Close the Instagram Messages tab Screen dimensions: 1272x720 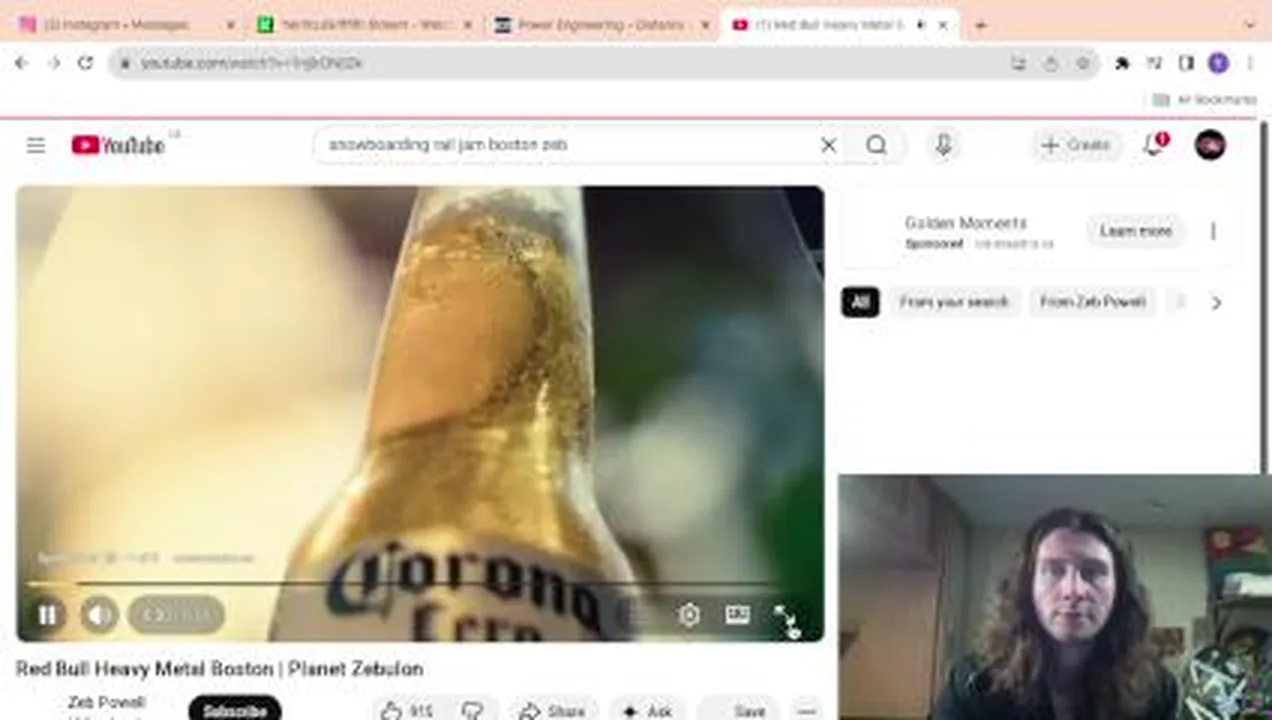(229, 25)
